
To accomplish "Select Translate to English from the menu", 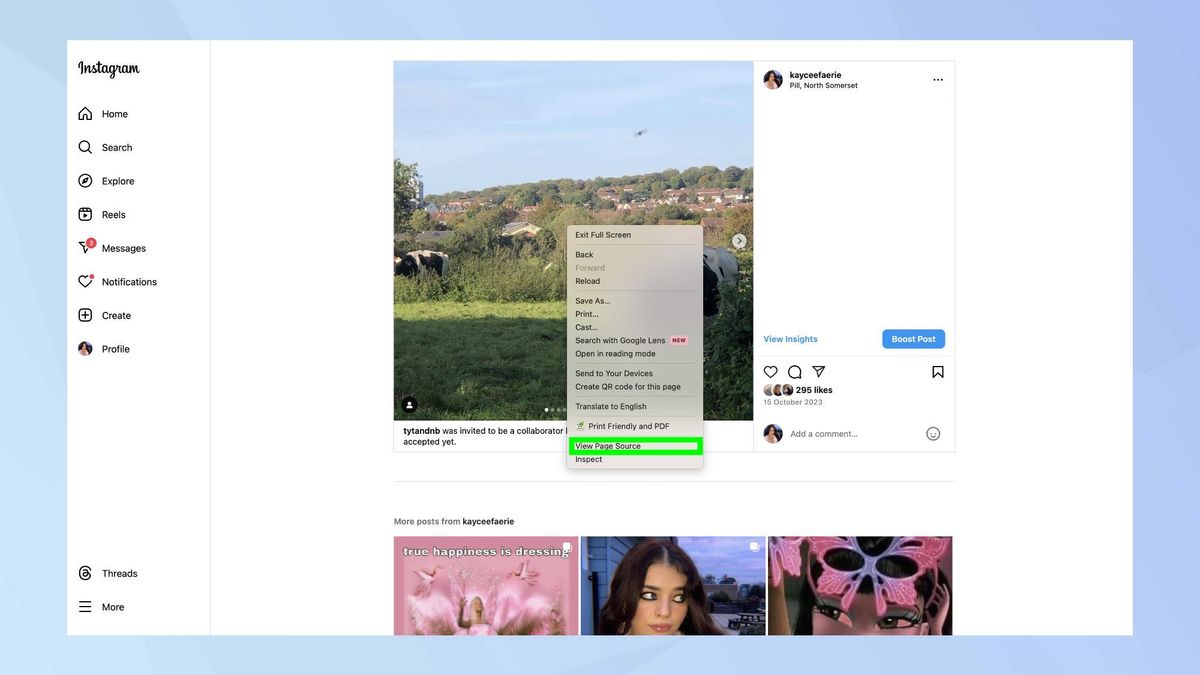I will [x=610, y=406].
